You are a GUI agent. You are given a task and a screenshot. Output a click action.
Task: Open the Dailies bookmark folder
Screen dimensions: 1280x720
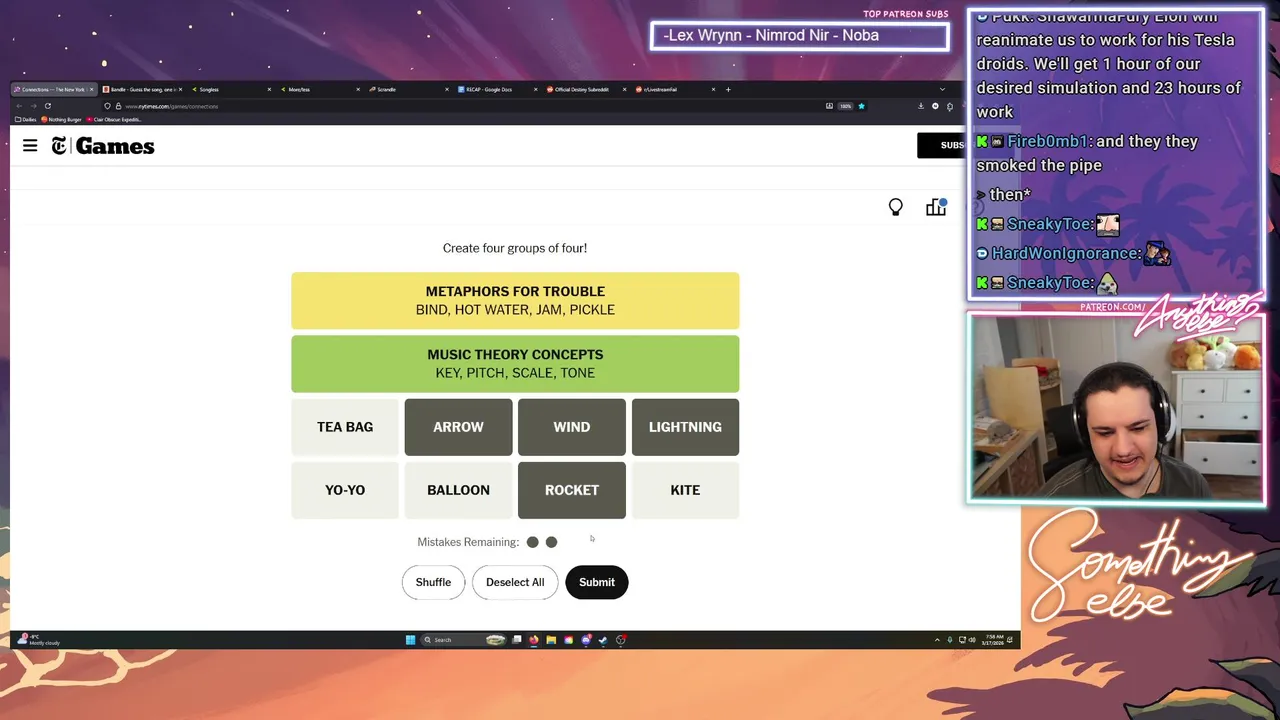25,119
